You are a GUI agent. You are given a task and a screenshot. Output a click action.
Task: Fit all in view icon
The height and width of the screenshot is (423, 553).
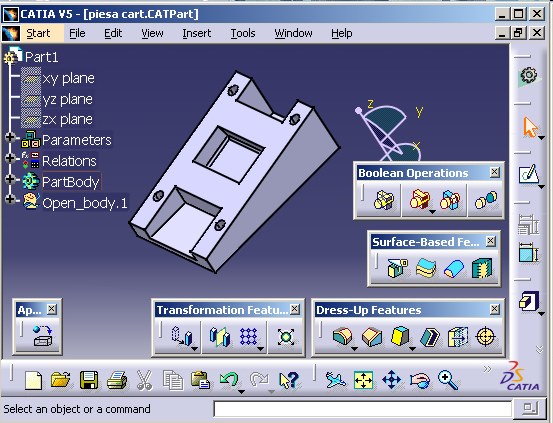tap(363, 380)
